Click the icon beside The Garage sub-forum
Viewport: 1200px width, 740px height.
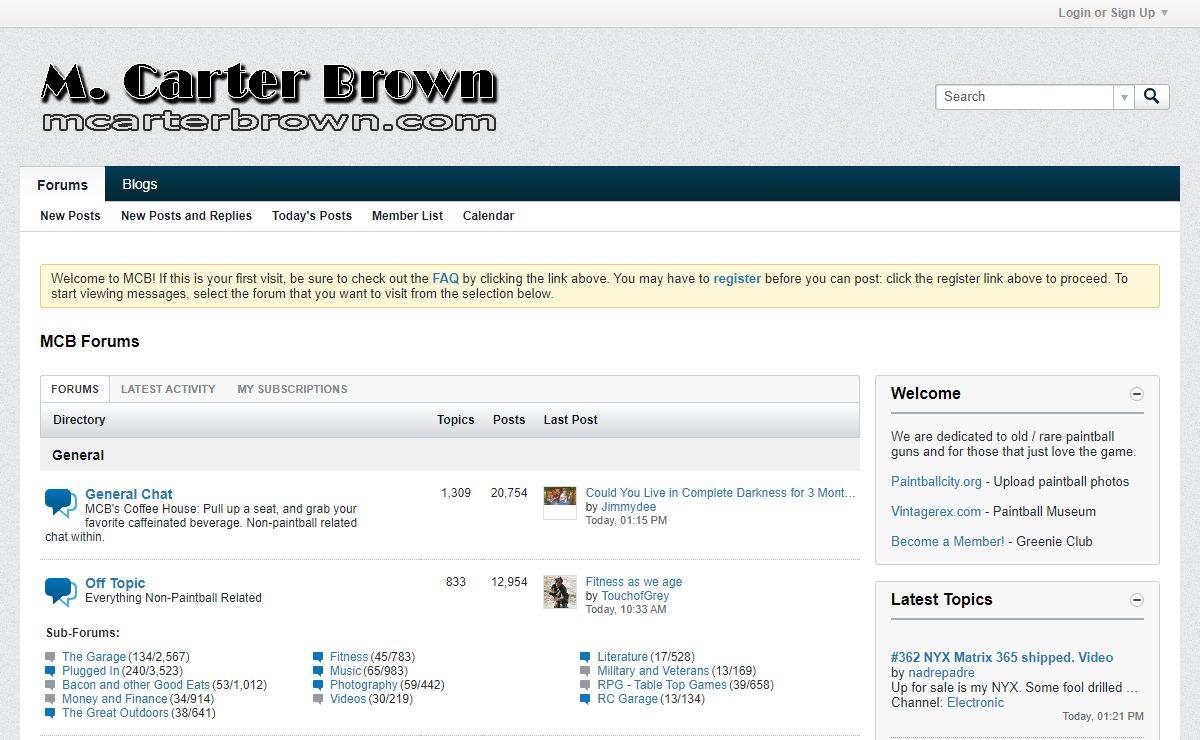tap(50, 657)
